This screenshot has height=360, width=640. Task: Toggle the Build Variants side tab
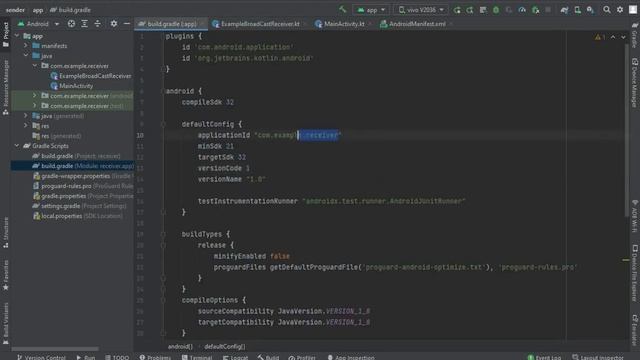point(6,323)
